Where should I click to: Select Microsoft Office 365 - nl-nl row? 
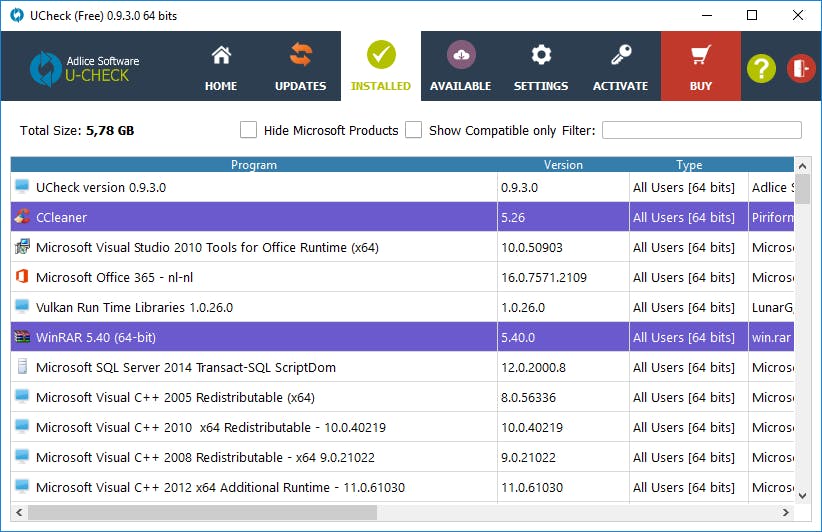(114, 277)
